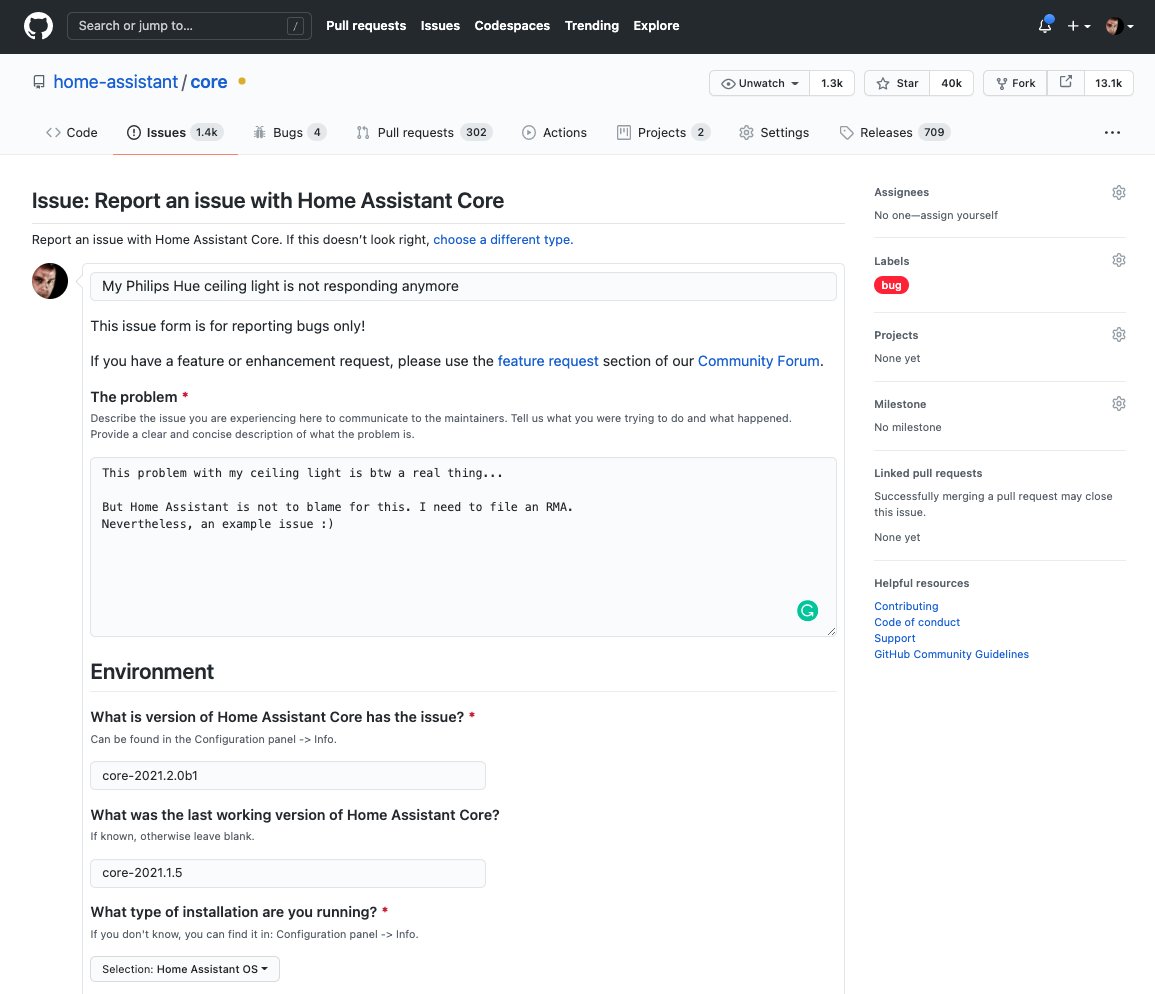Click the yellow status dot next to core

(x=242, y=81)
